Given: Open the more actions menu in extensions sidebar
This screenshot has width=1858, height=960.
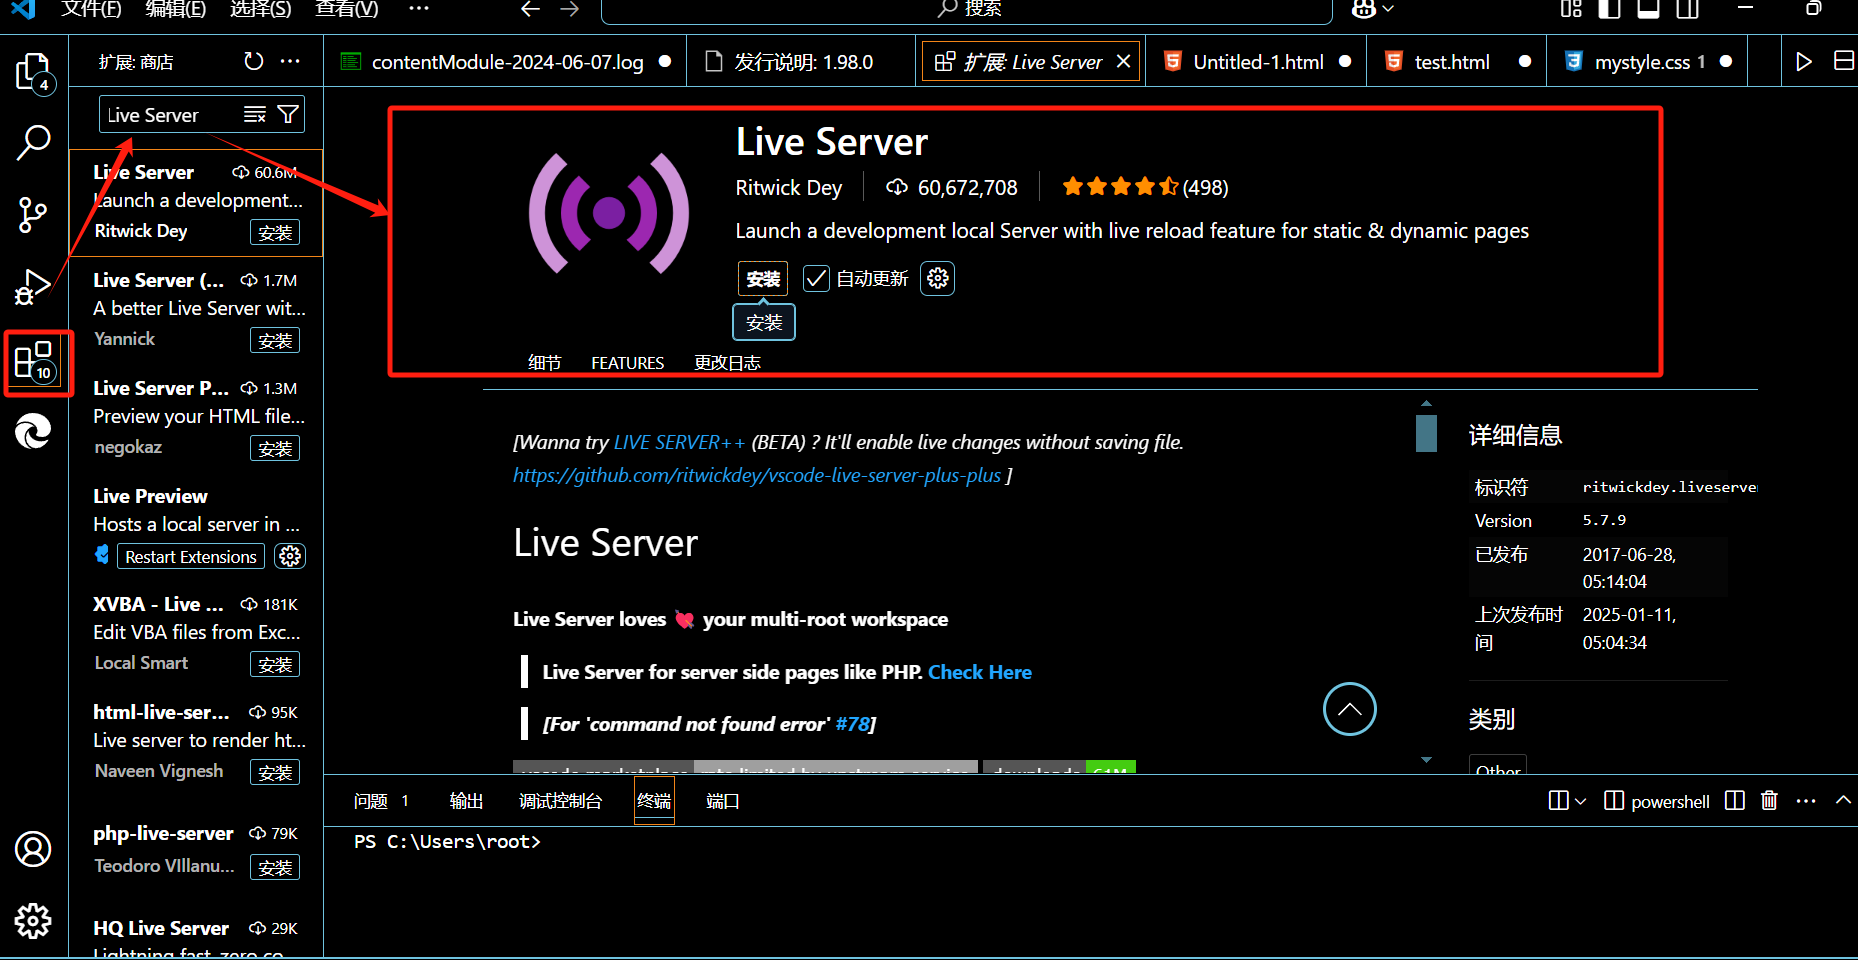Looking at the screenshot, I should point(290,62).
